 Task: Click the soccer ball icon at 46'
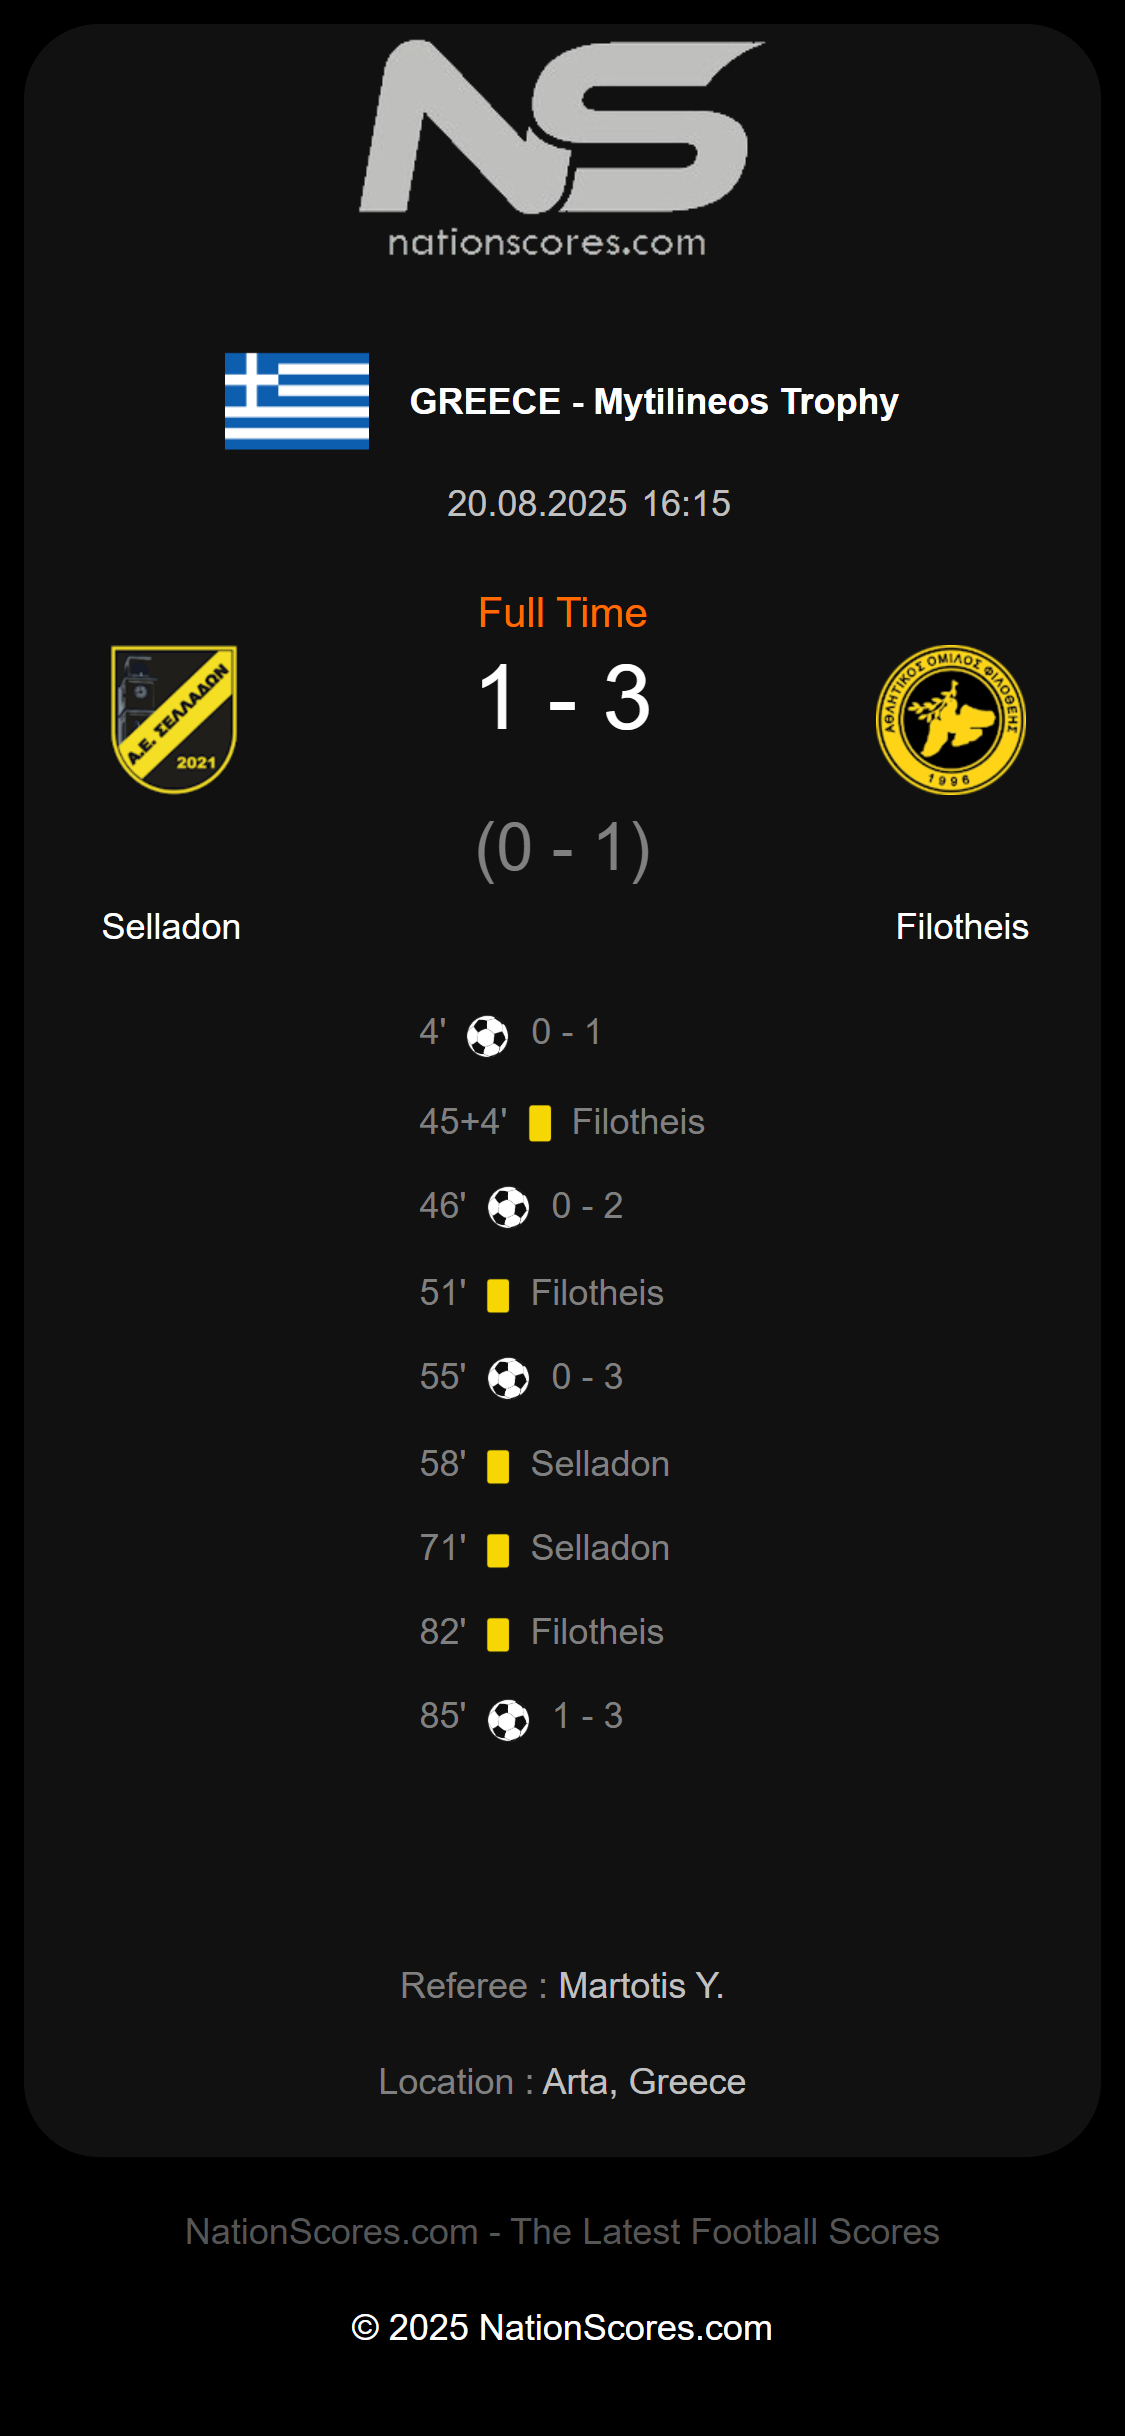(508, 1207)
